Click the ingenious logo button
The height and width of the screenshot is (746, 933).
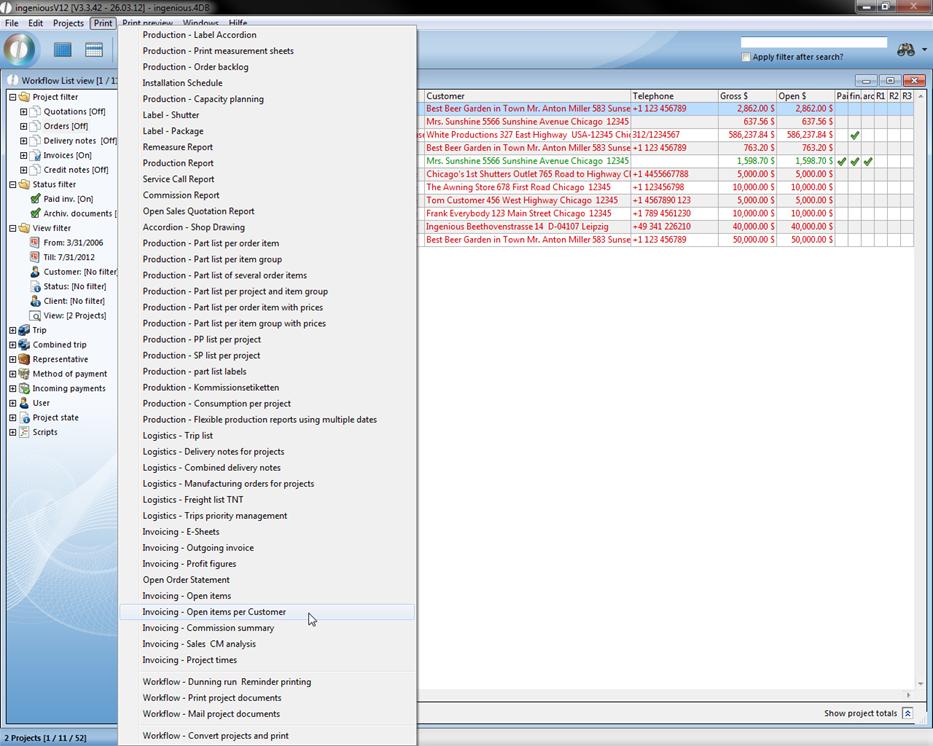[x=19, y=49]
